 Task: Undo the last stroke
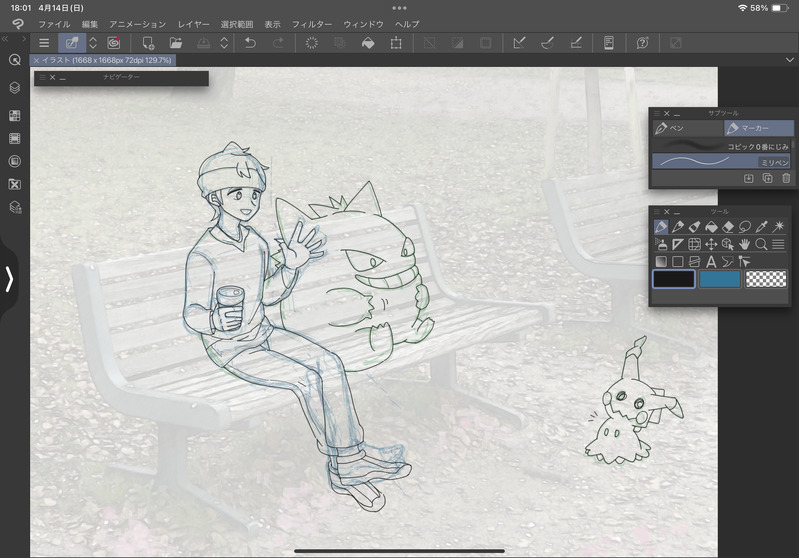click(x=250, y=43)
